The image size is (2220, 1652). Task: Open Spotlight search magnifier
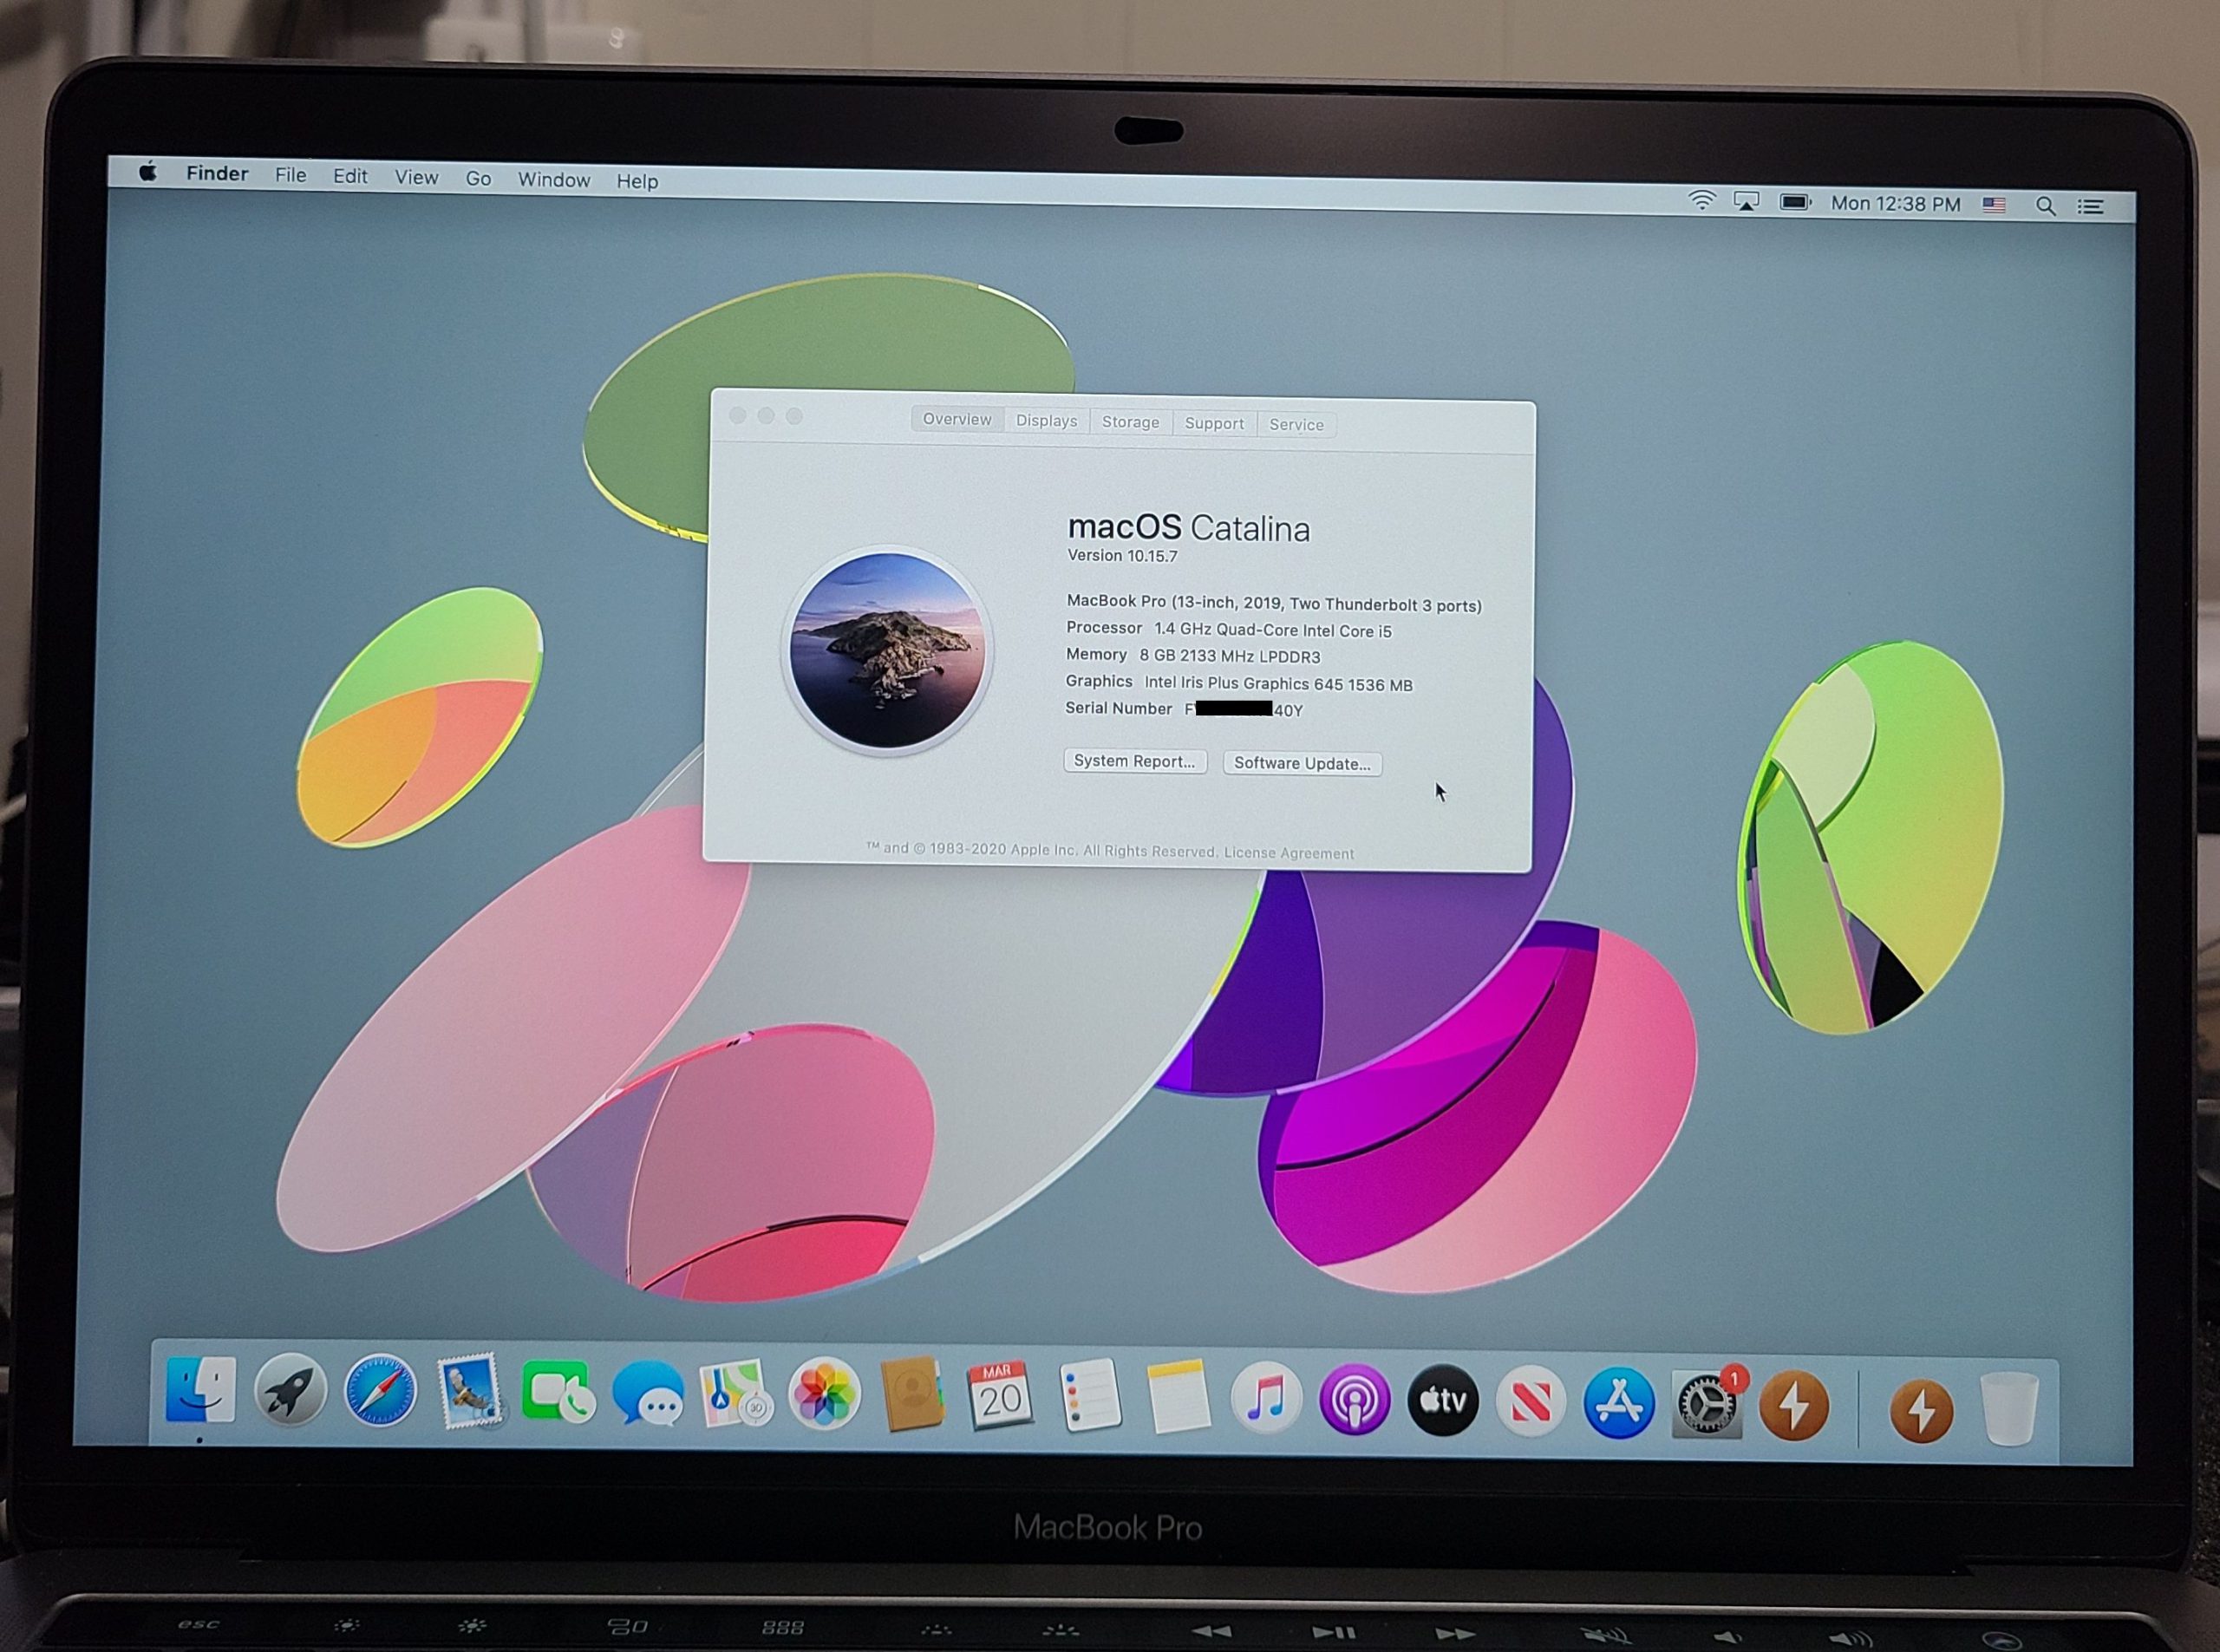pos(2045,206)
